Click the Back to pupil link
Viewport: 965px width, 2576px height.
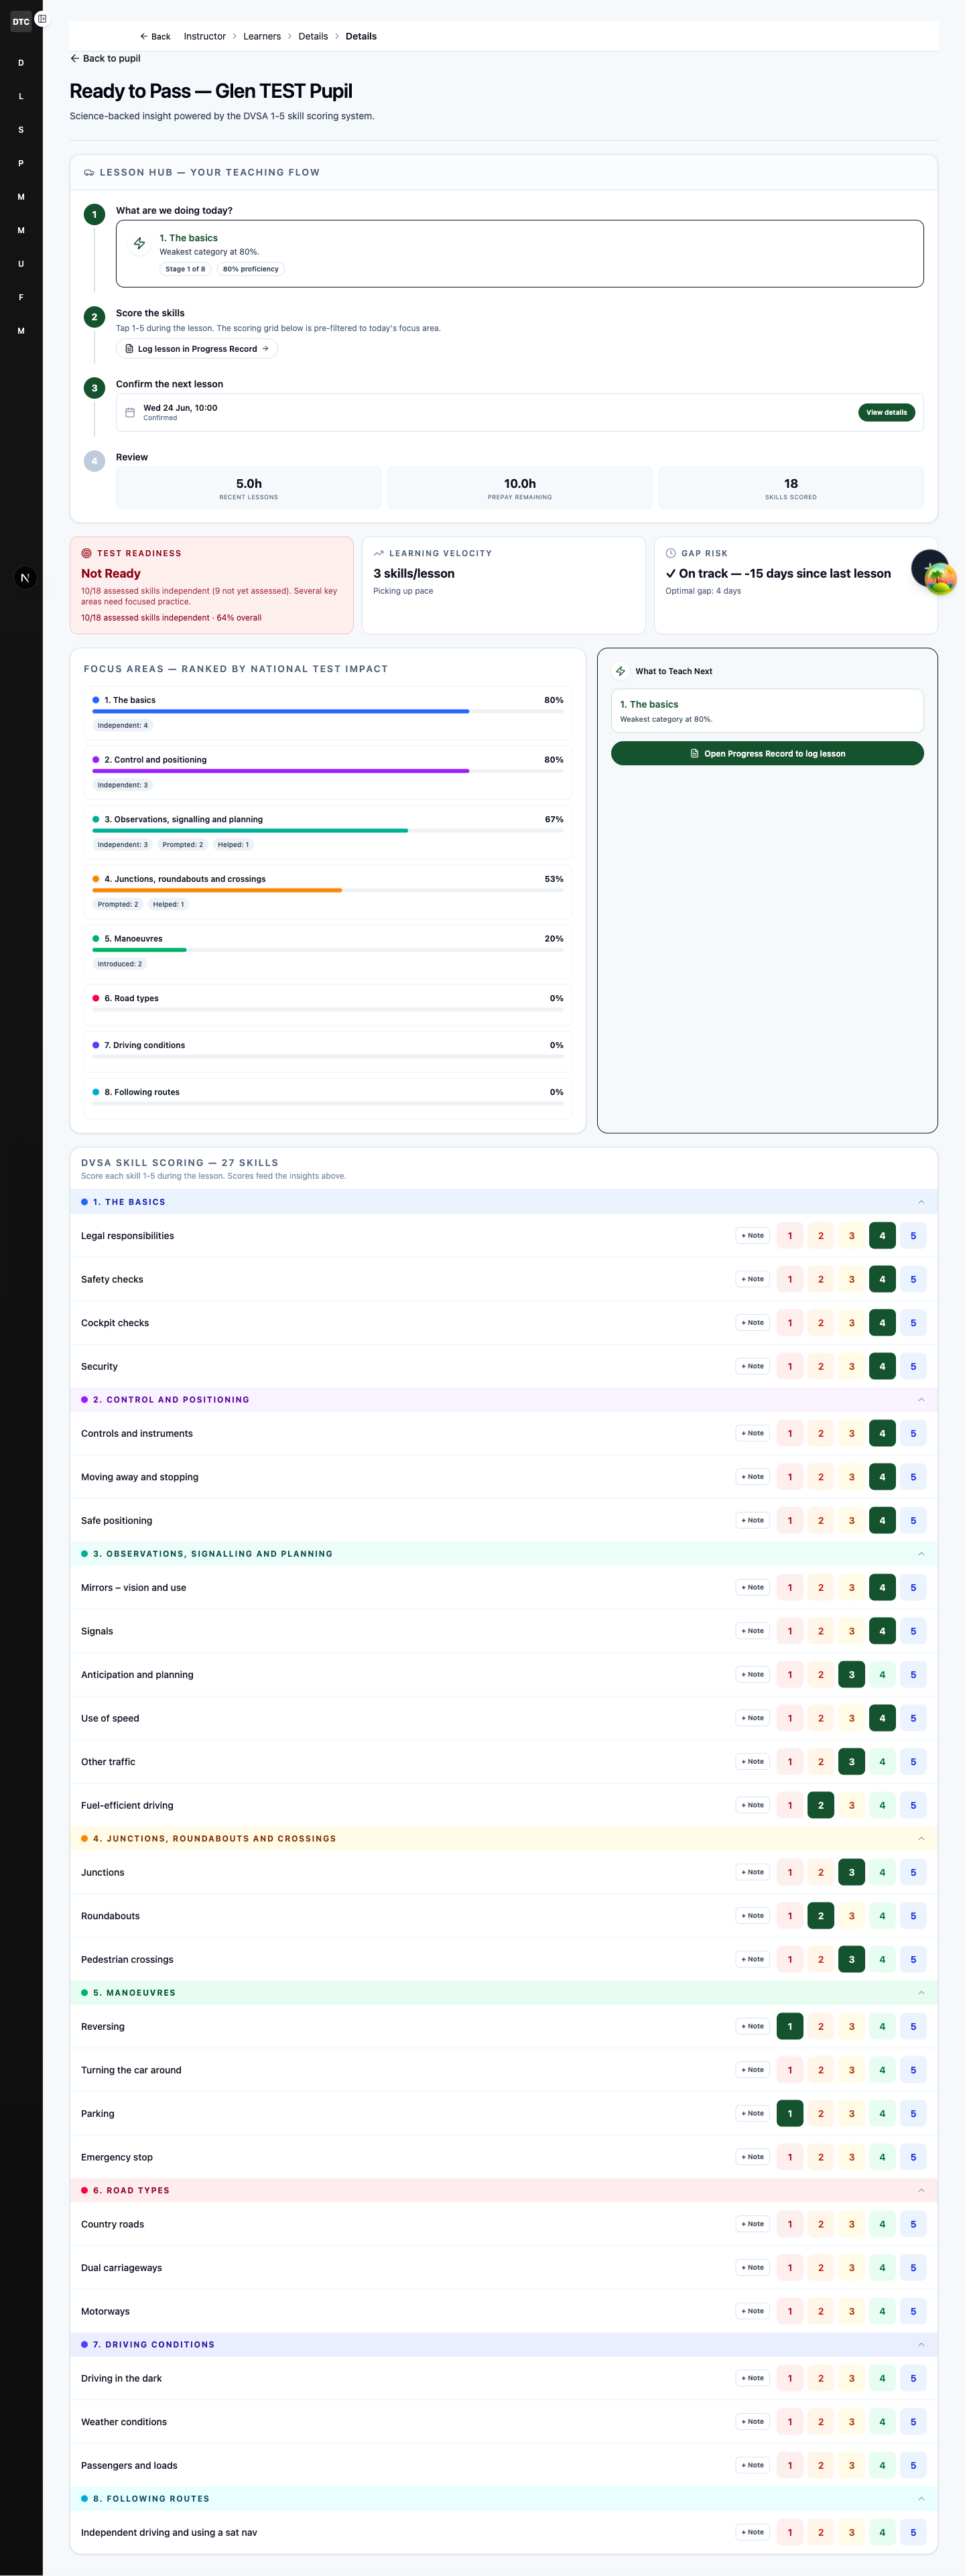(x=105, y=58)
